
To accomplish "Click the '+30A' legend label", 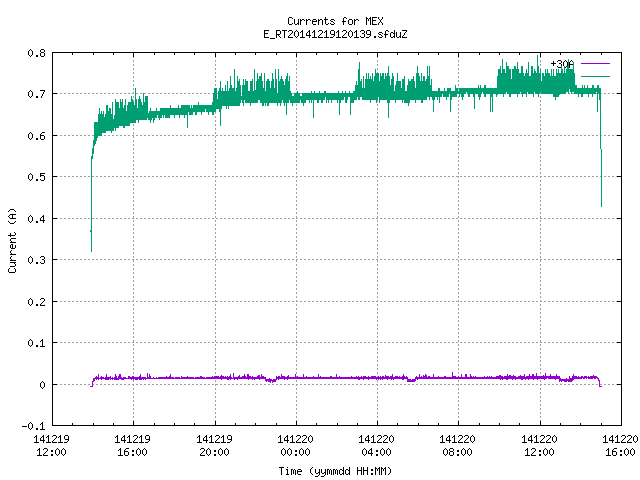I will [562, 64].
